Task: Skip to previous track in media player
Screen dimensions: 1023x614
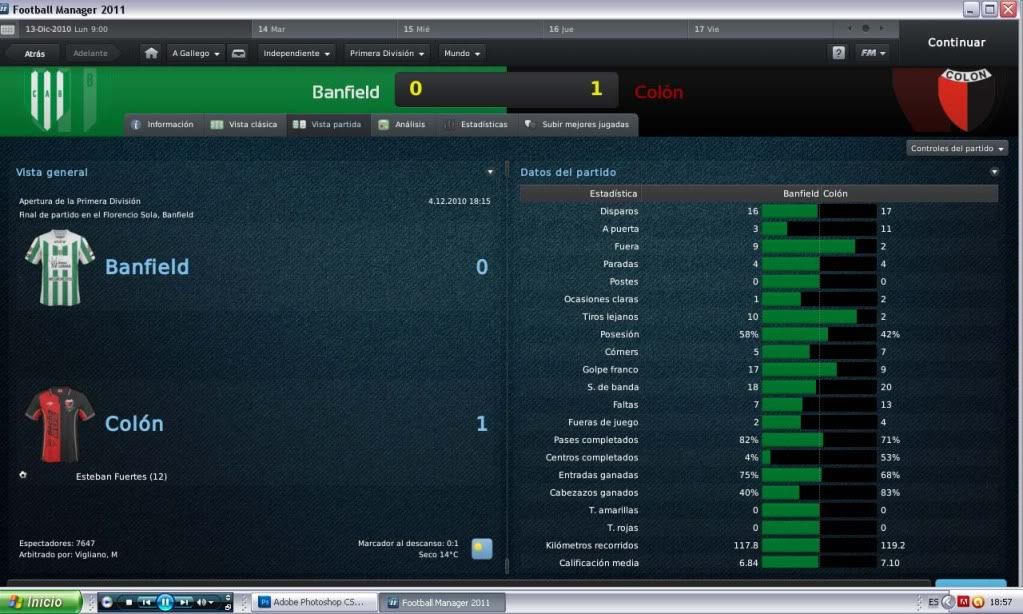Action: point(146,602)
